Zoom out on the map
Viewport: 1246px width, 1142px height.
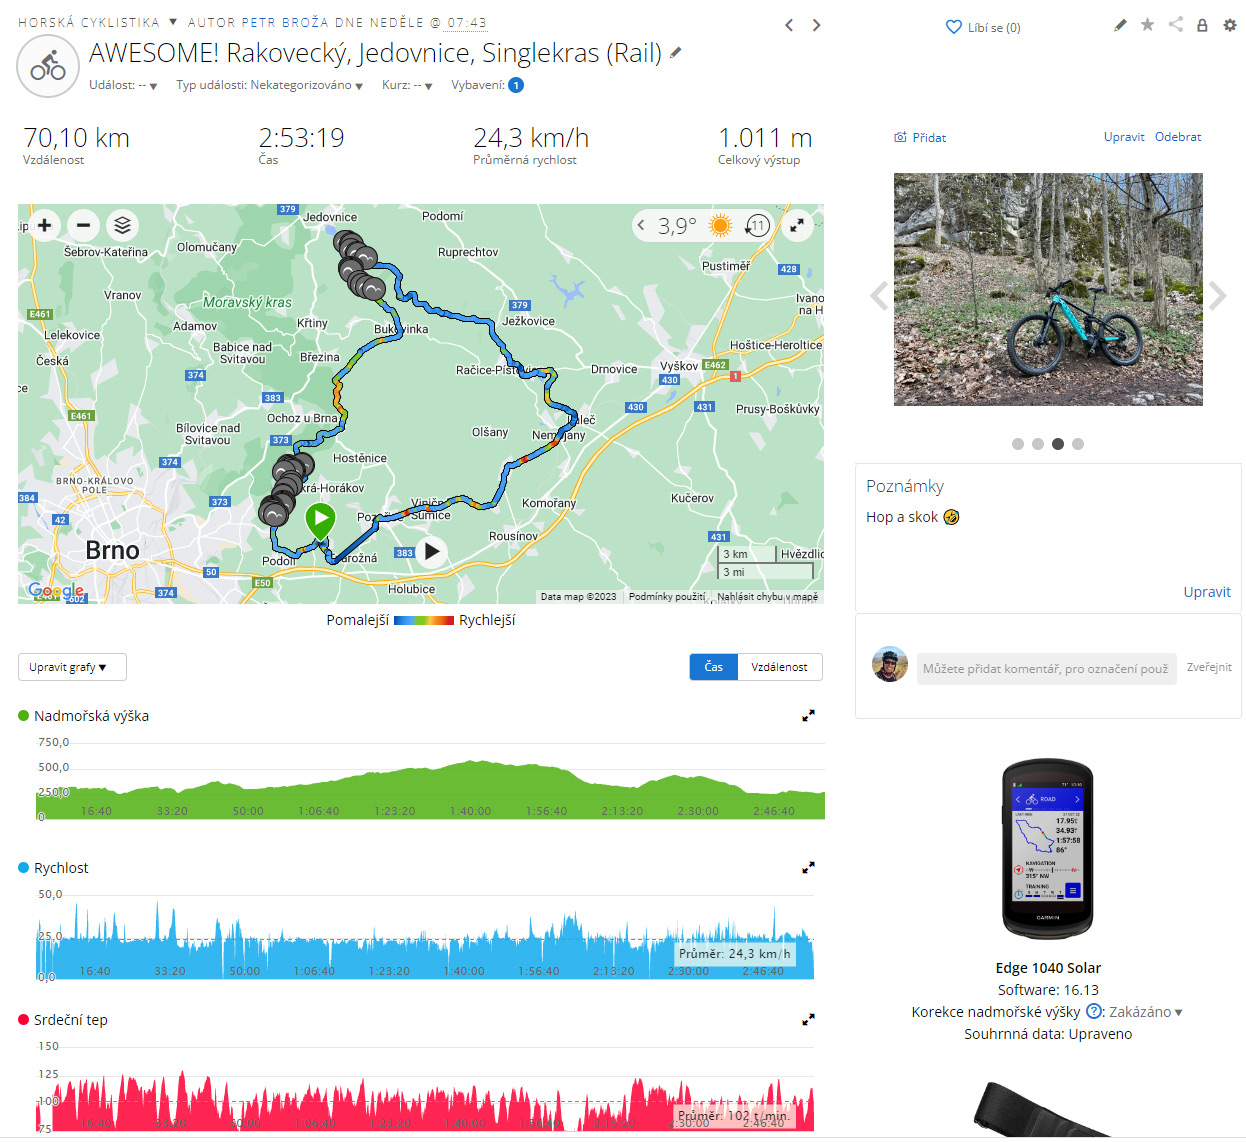tap(84, 225)
